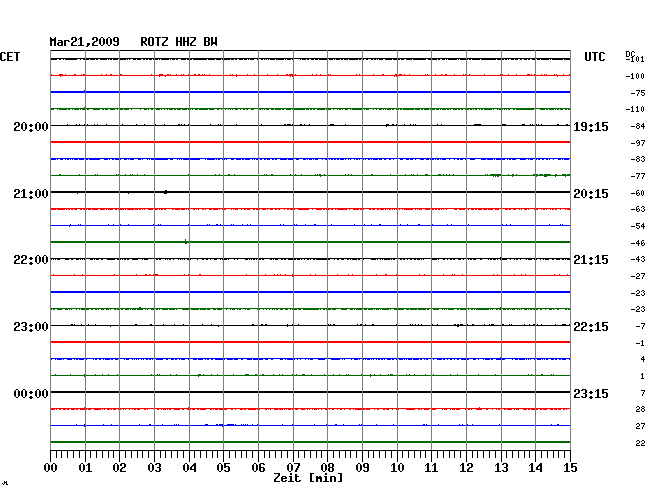Select minute tick label 05

(223, 467)
